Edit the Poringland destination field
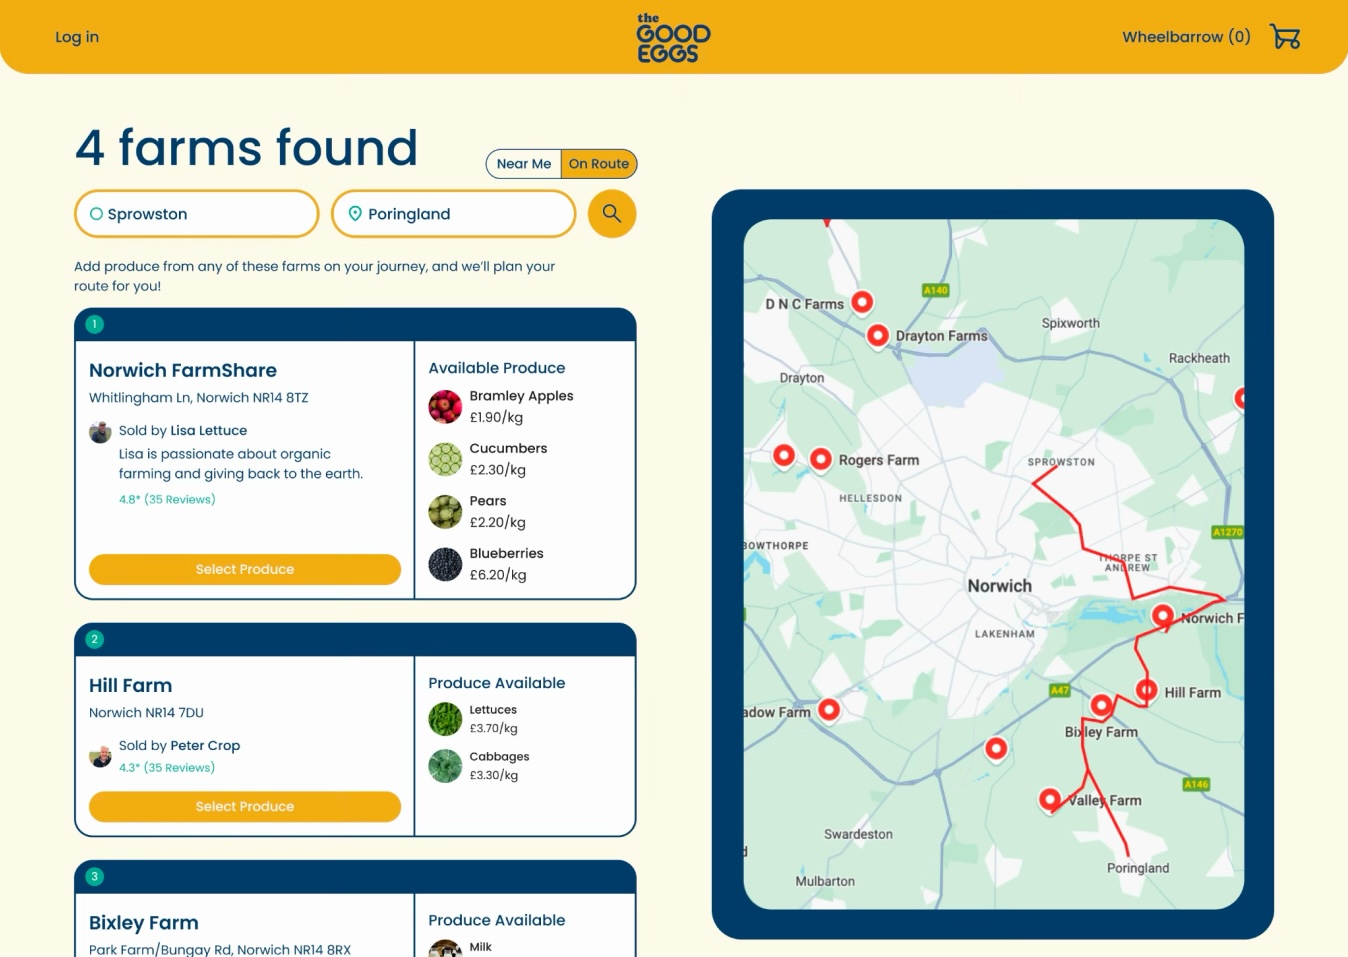1348x957 pixels. click(x=454, y=214)
